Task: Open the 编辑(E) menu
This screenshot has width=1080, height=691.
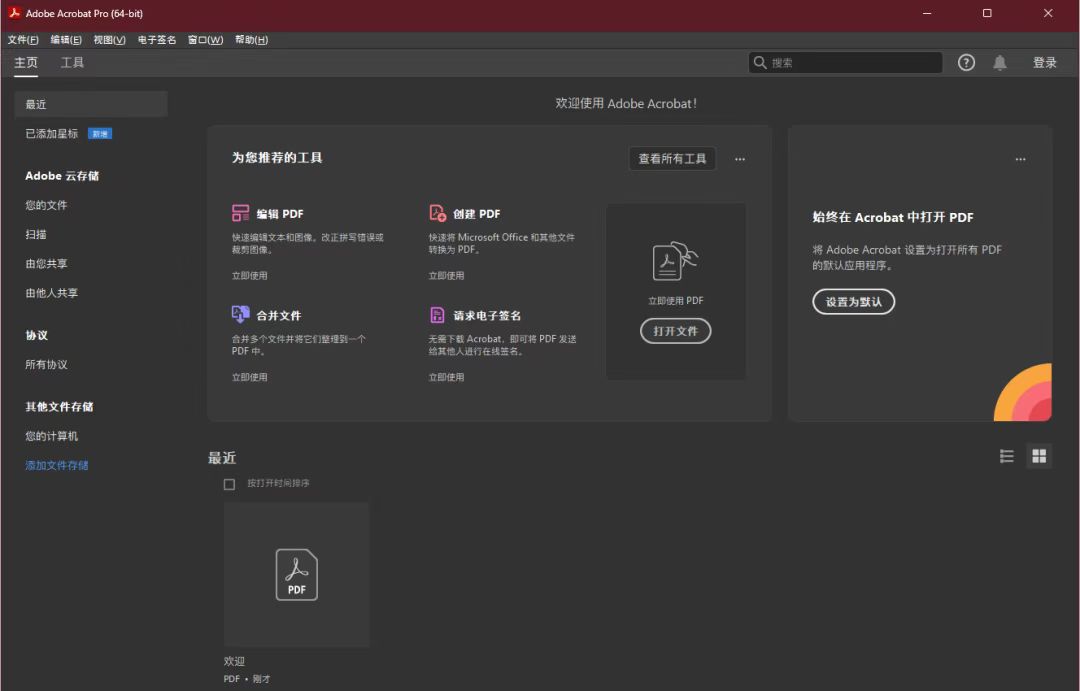Action: pyautogui.click(x=65, y=40)
